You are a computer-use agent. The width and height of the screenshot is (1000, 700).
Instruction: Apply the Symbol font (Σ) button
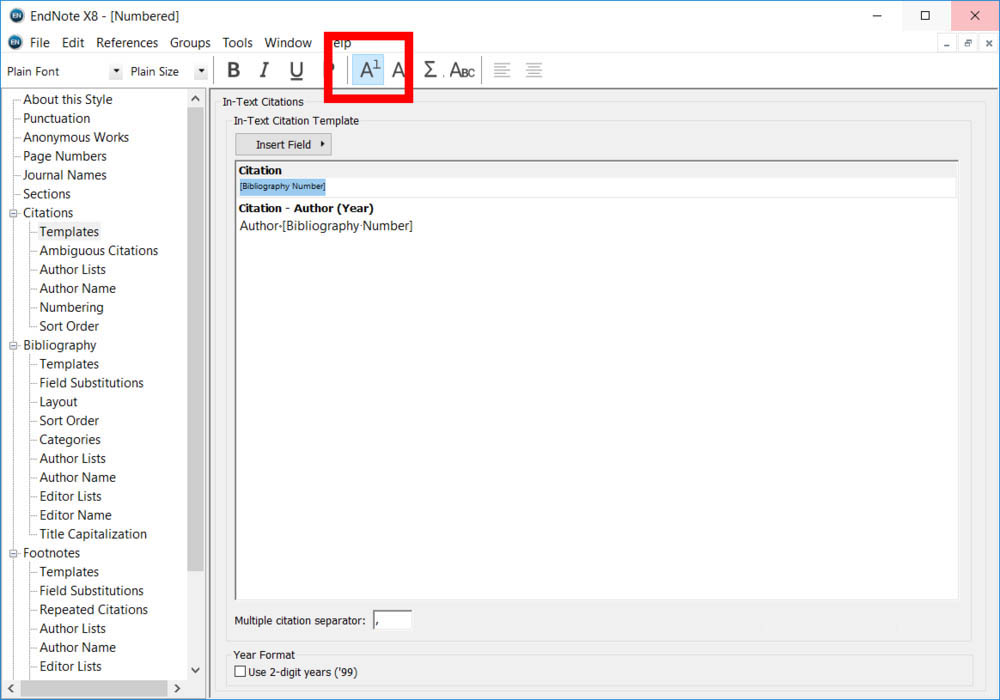(430, 70)
